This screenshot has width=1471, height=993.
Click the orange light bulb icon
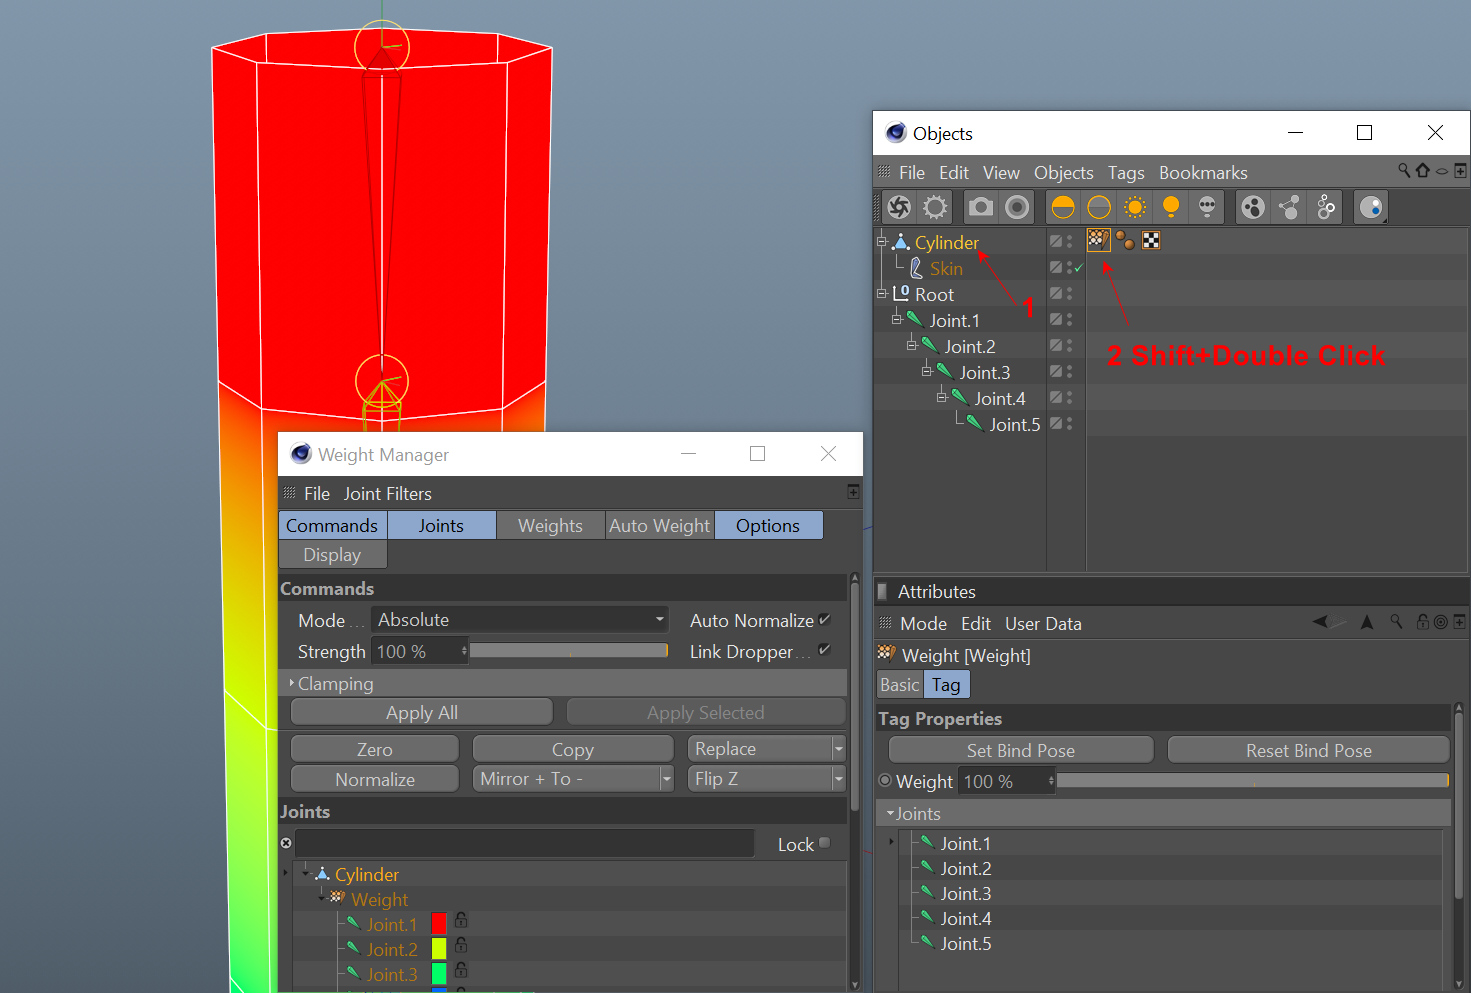pyautogui.click(x=1171, y=207)
